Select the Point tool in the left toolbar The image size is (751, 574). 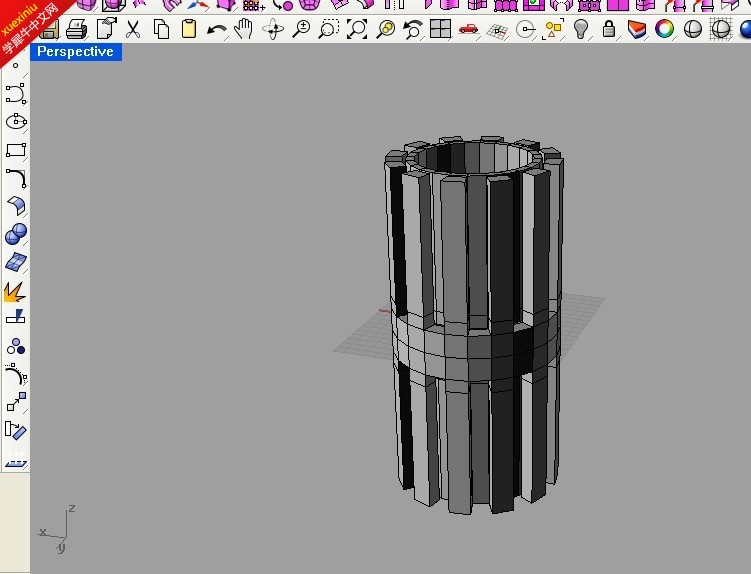coord(15,66)
